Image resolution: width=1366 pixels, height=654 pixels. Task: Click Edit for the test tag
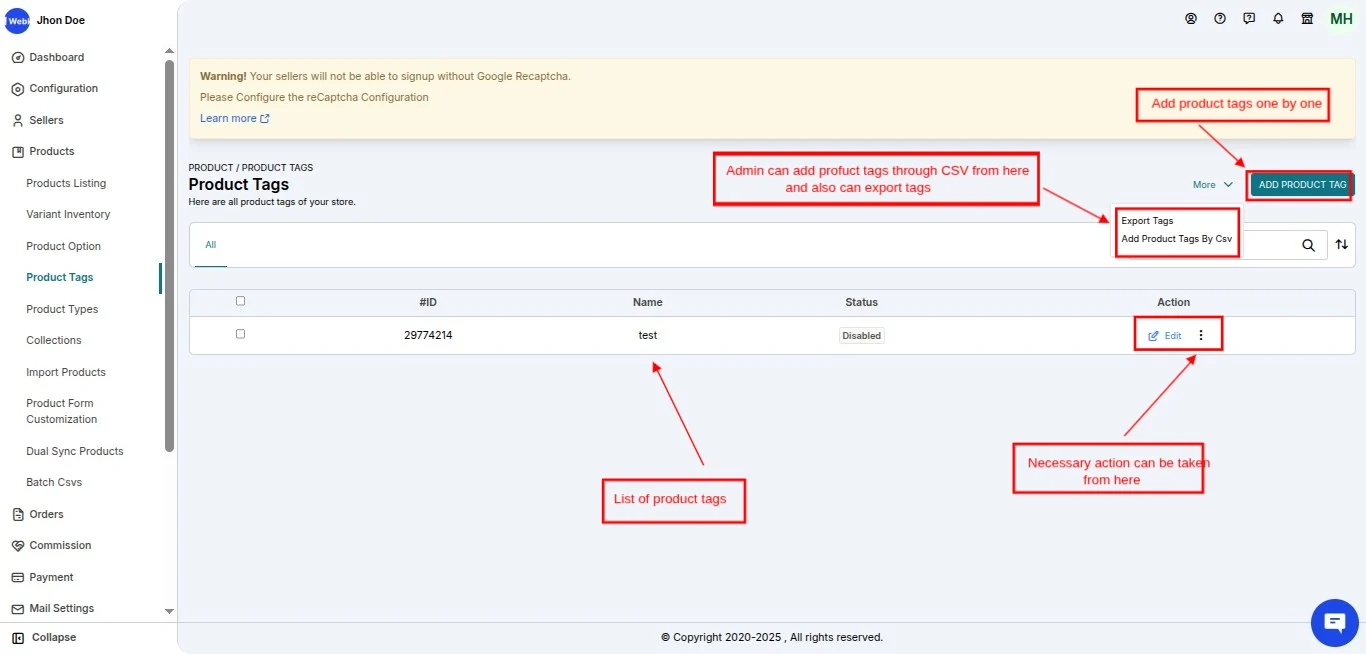point(1165,336)
